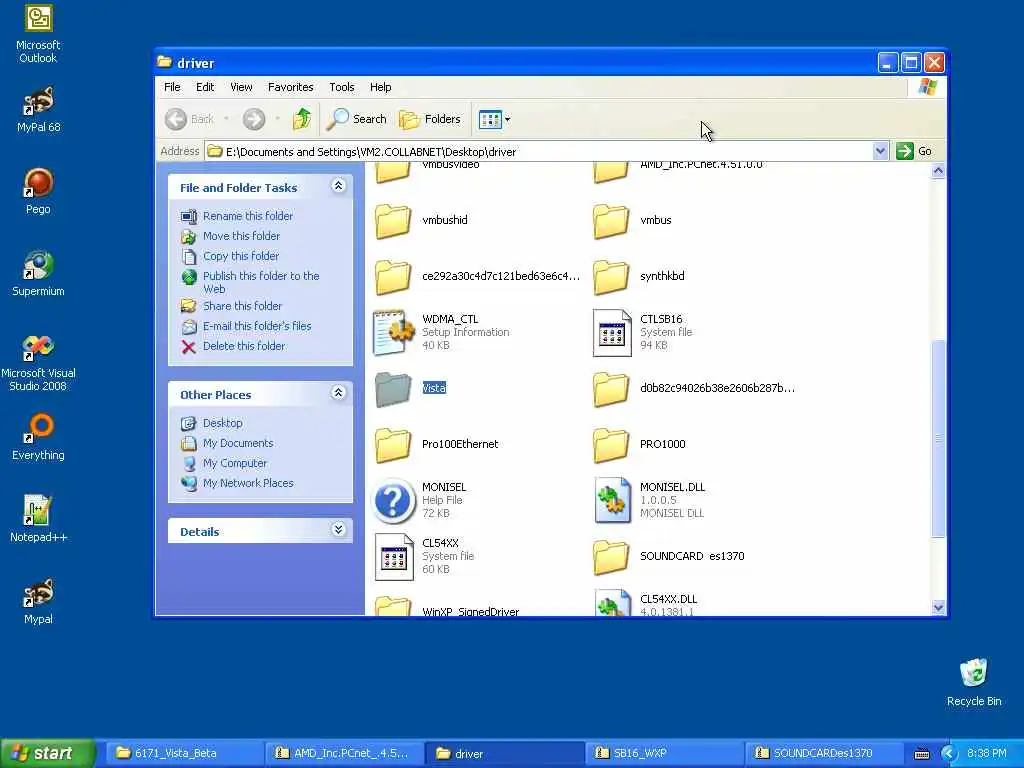The image size is (1024, 768).
Task: Click Move this folder link
Action: pyautogui.click(x=241, y=236)
